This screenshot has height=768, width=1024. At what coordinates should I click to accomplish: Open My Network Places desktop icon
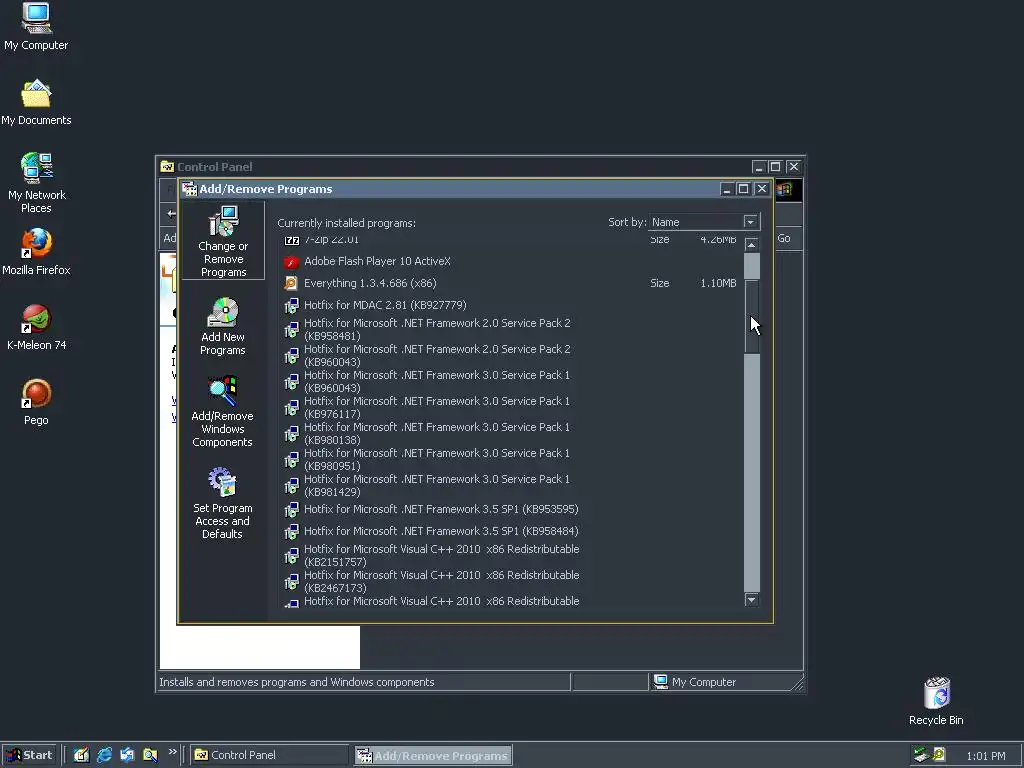click(x=37, y=183)
